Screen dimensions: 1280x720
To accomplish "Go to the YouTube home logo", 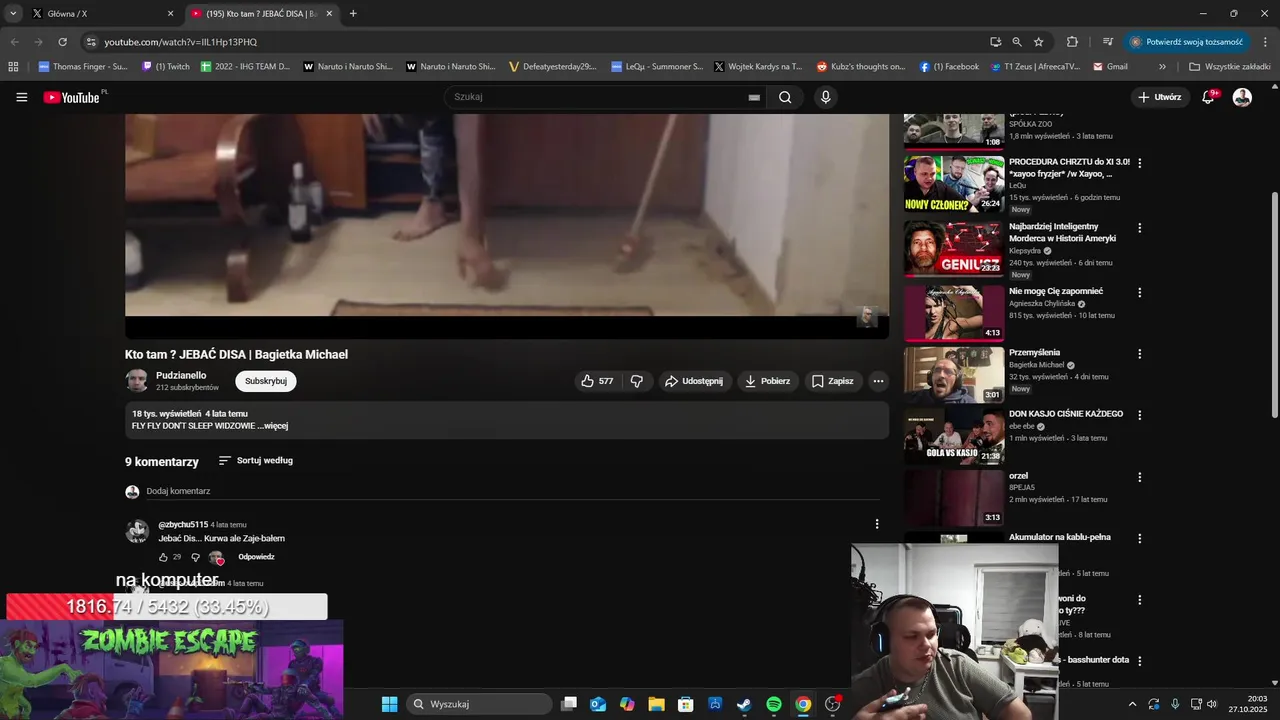I will pyautogui.click(x=73, y=97).
